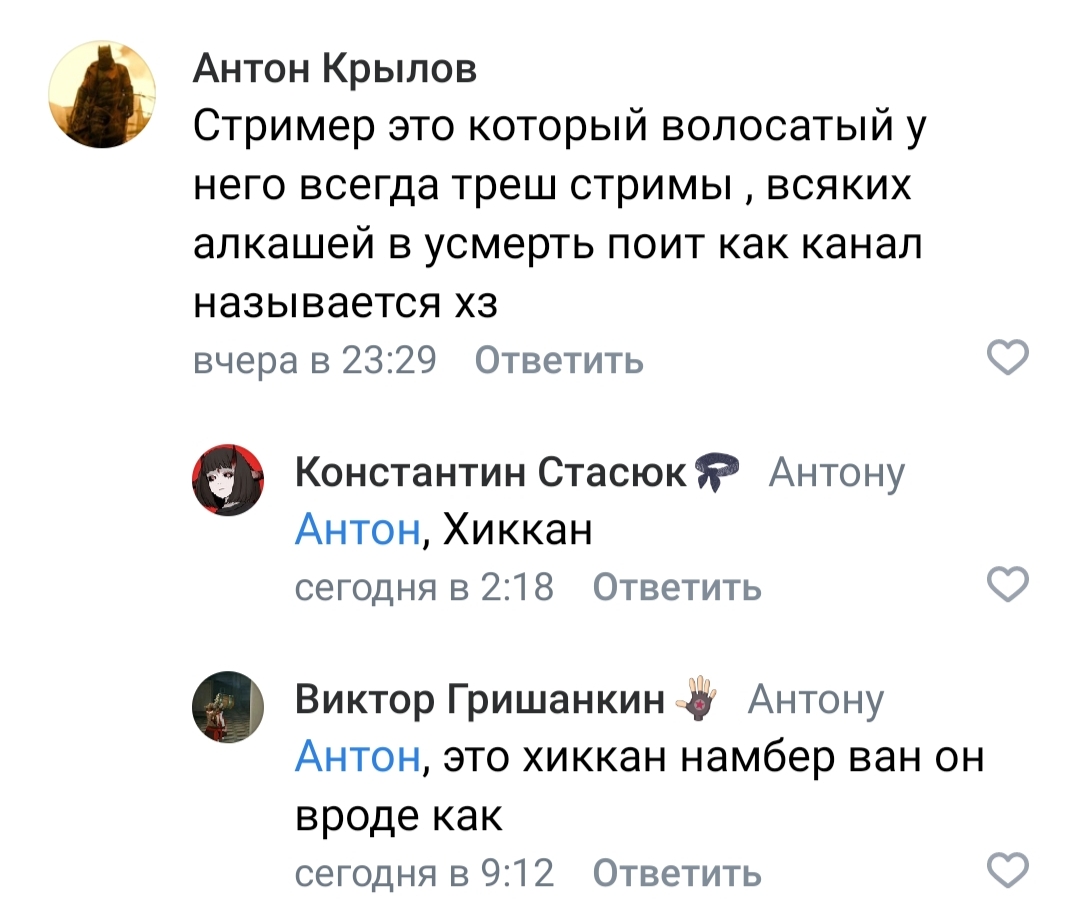1080x911 pixels.
Task: Open the Виктор Гришанкин name link
Action: [481, 700]
